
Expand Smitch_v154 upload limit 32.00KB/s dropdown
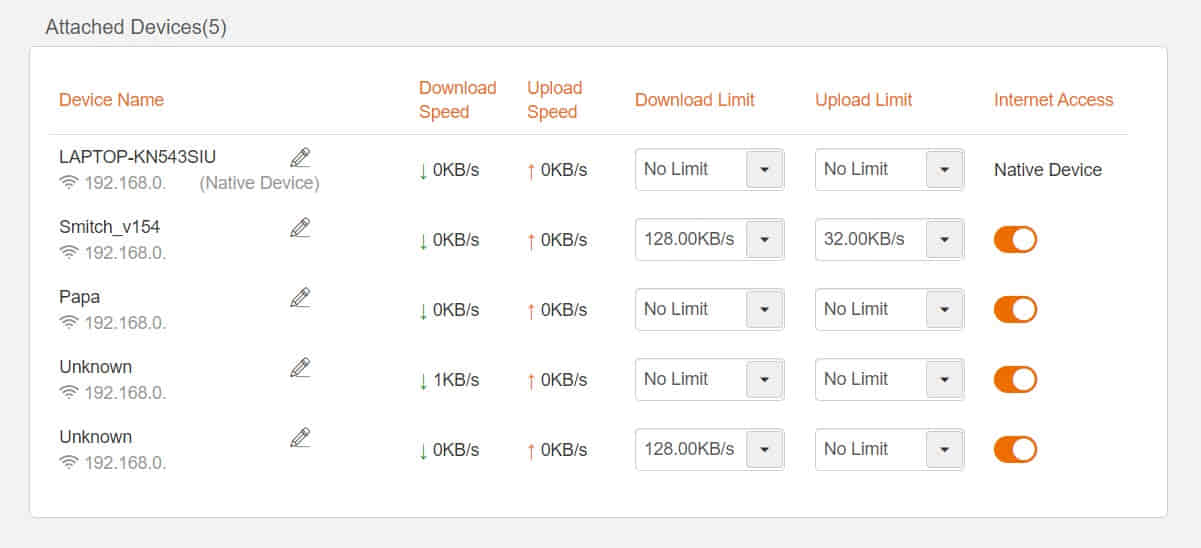coord(890,240)
